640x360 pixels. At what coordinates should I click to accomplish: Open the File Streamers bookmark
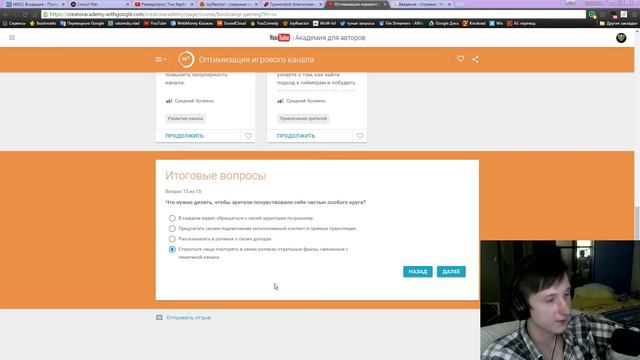click(x=401, y=23)
